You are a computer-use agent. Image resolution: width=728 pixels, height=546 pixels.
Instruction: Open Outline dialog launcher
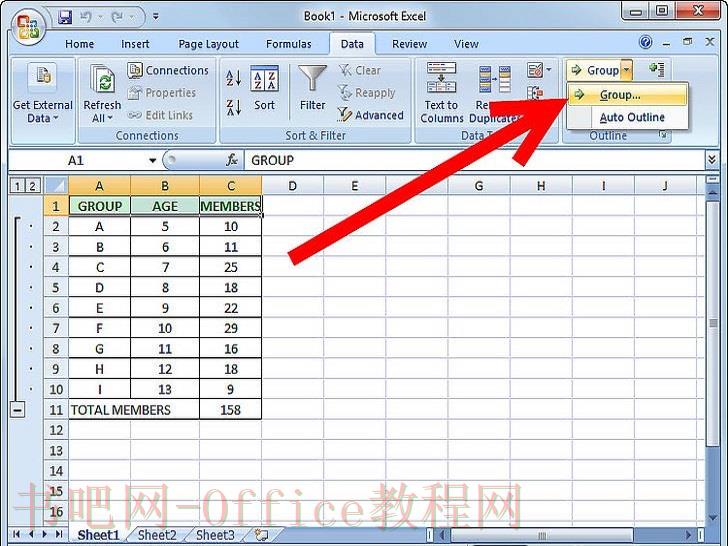pyautogui.click(x=663, y=135)
